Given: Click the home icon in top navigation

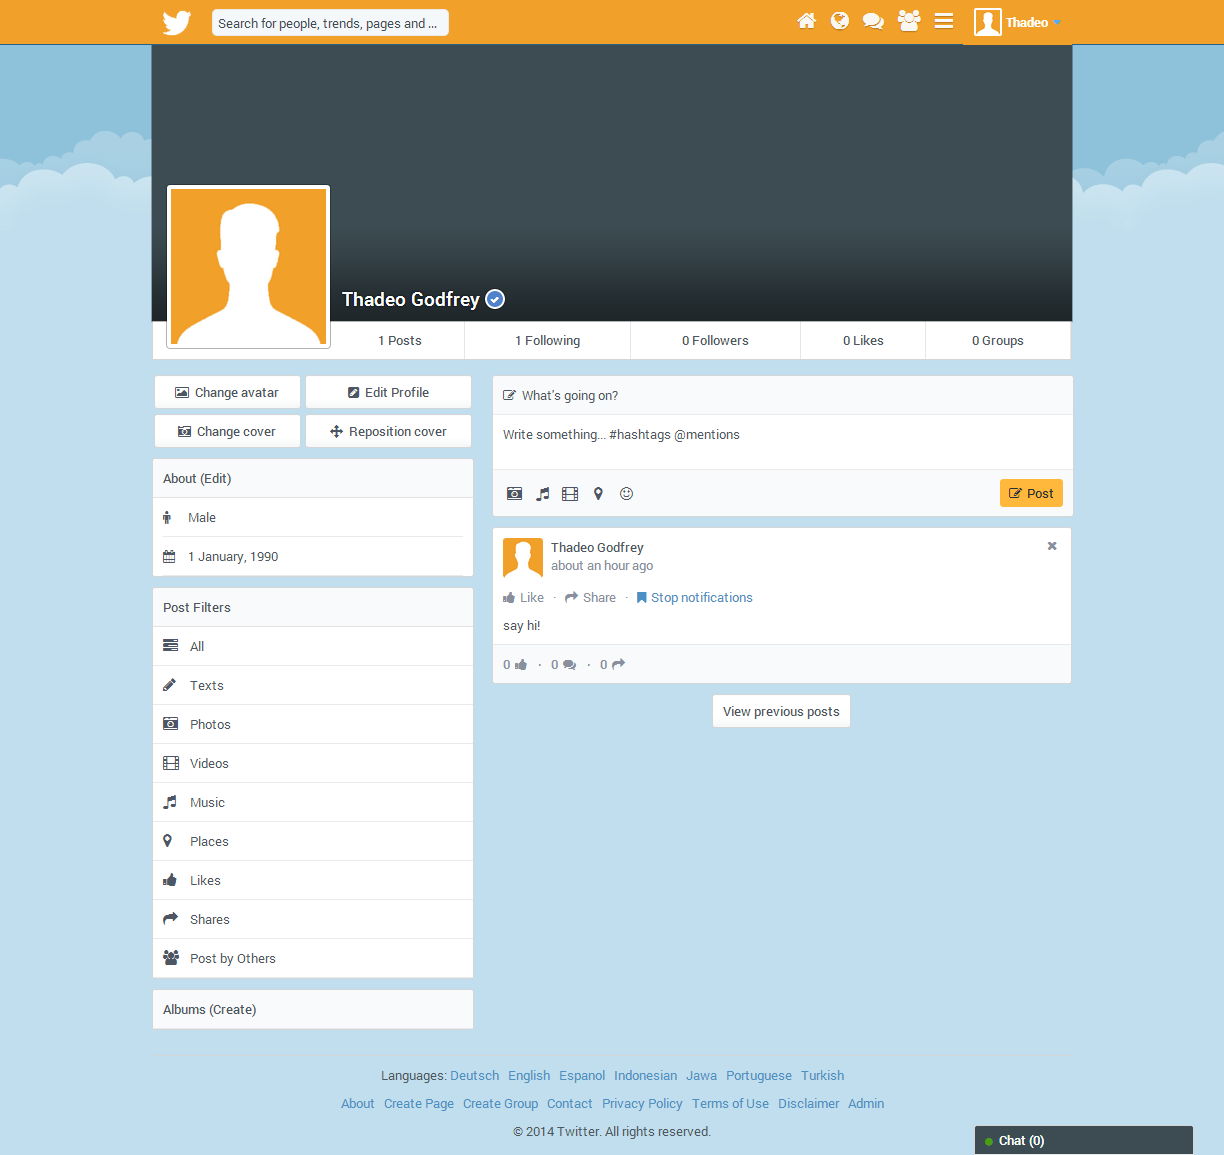Looking at the screenshot, I should coord(806,21).
